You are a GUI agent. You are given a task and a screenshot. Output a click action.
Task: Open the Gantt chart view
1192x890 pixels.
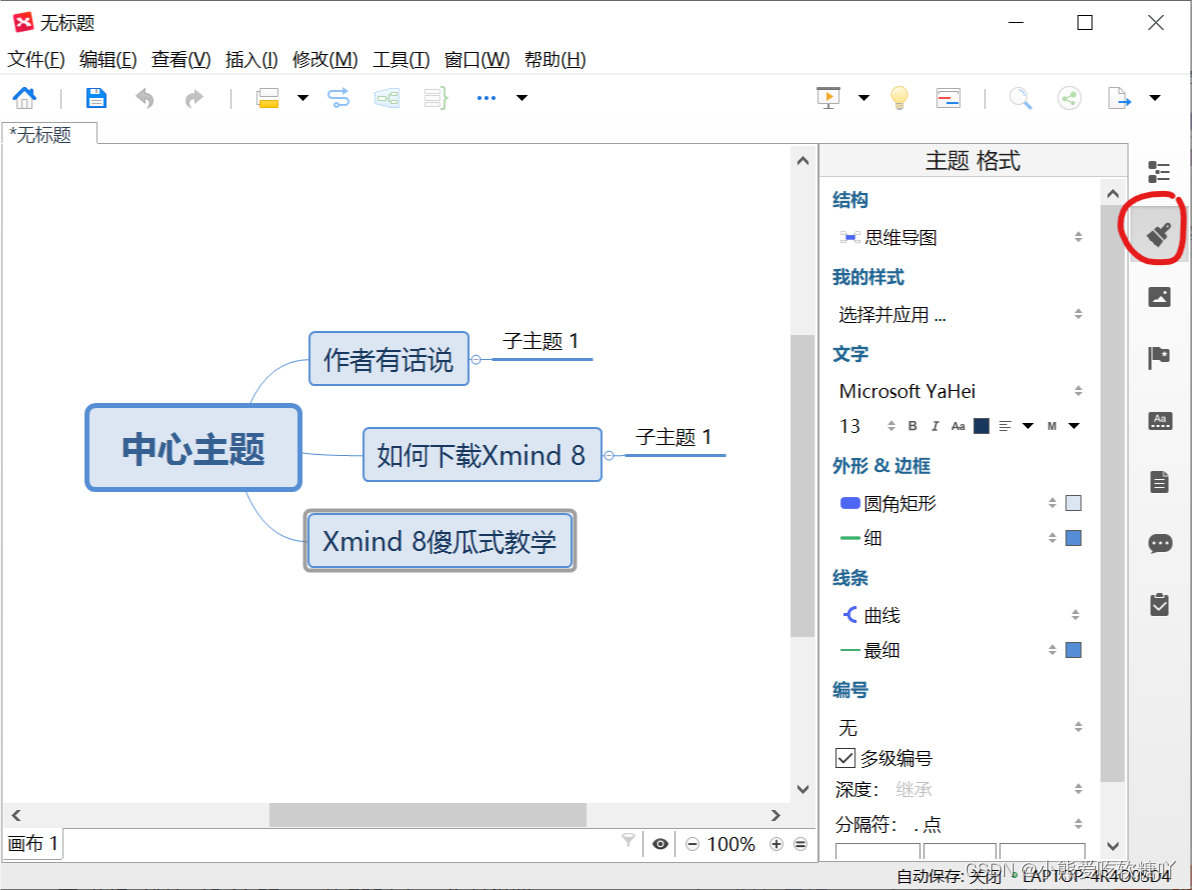click(948, 98)
